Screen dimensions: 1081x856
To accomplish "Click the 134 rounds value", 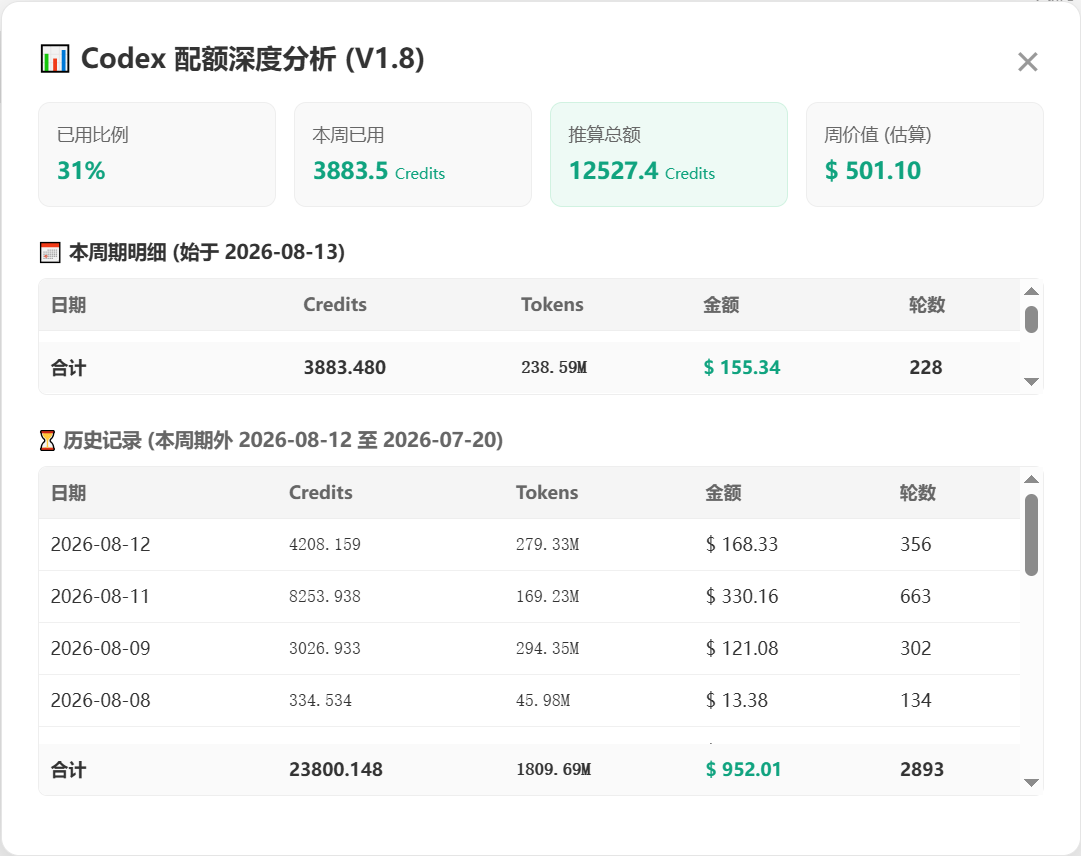I will pos(916,700).
